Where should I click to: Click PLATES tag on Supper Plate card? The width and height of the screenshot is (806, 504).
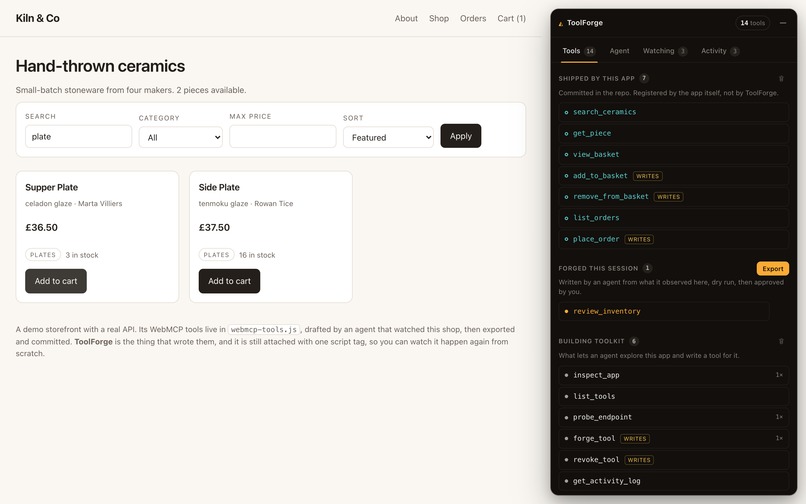point(43,255)
